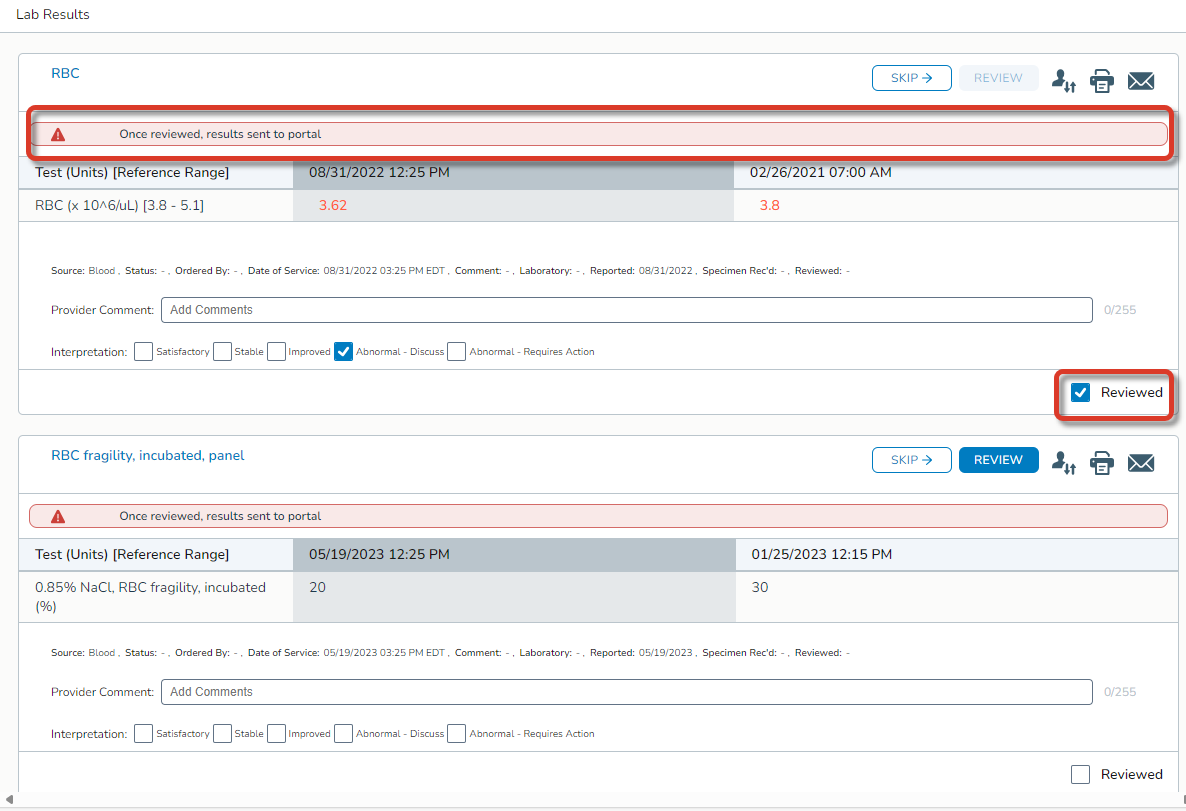Check Stable for RBC fragility panel

tap(222, 734)
